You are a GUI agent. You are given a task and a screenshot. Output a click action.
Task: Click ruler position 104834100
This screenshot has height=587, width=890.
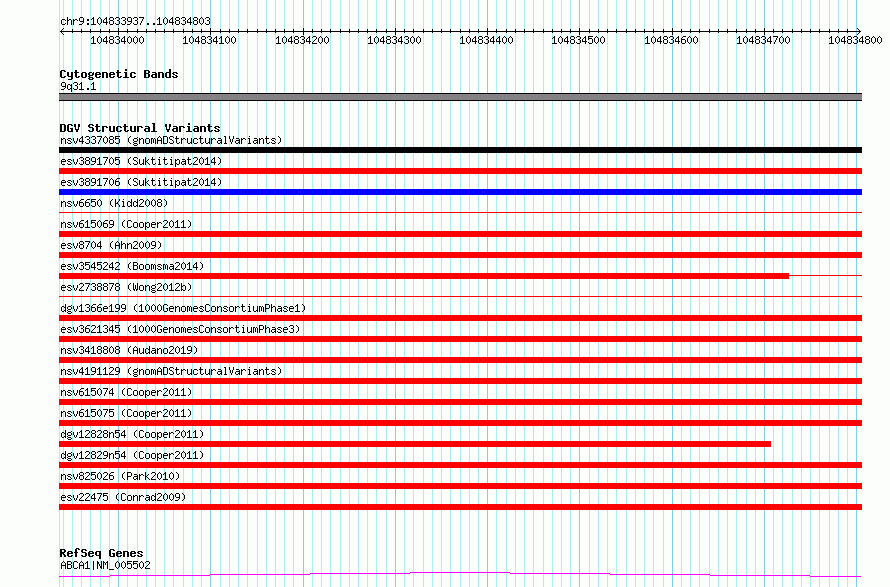pyautogui.click(x=209, y=40)
